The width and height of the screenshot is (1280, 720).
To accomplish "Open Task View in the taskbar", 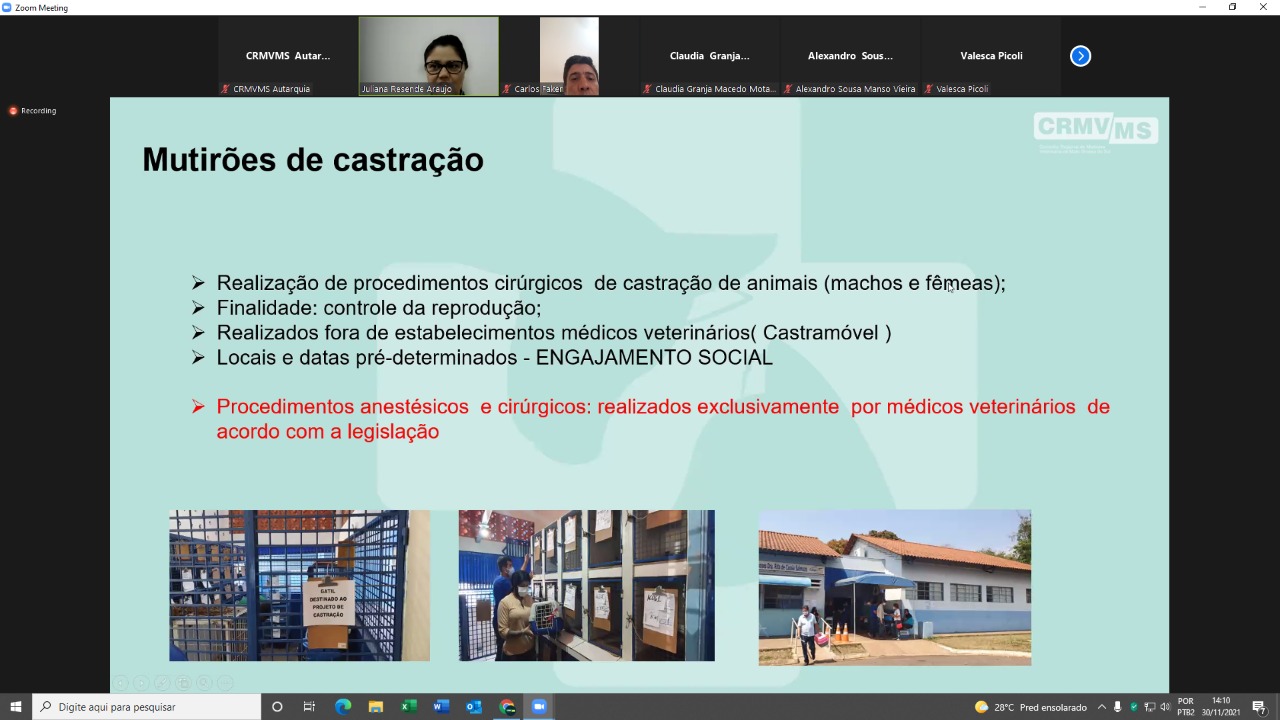I will 309,707.
